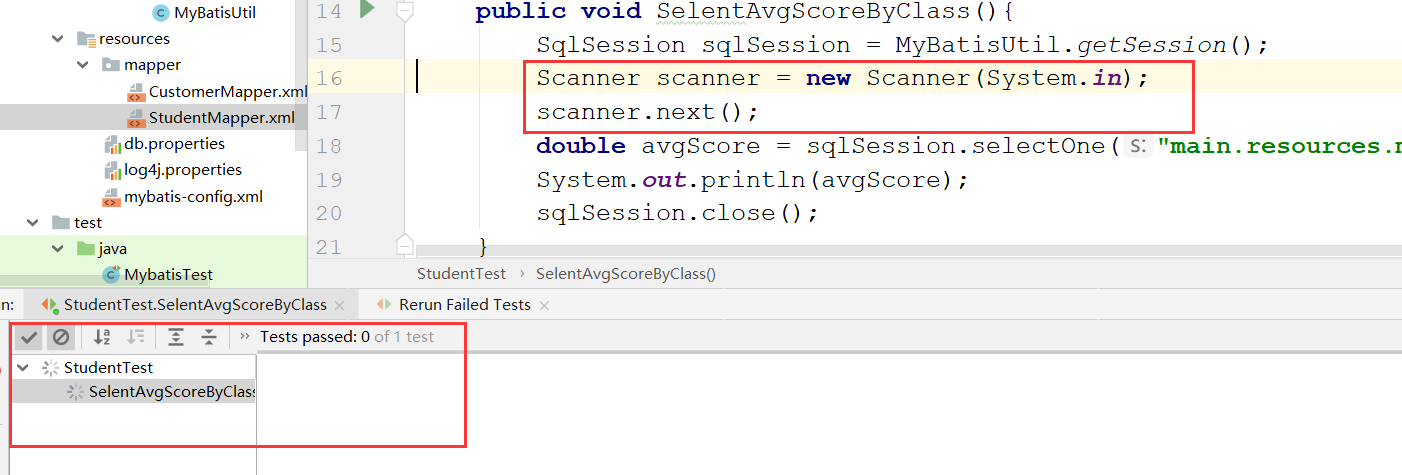
Task: Click the XML icon beside StudentMapper.xml
Action: pos(137,118)
